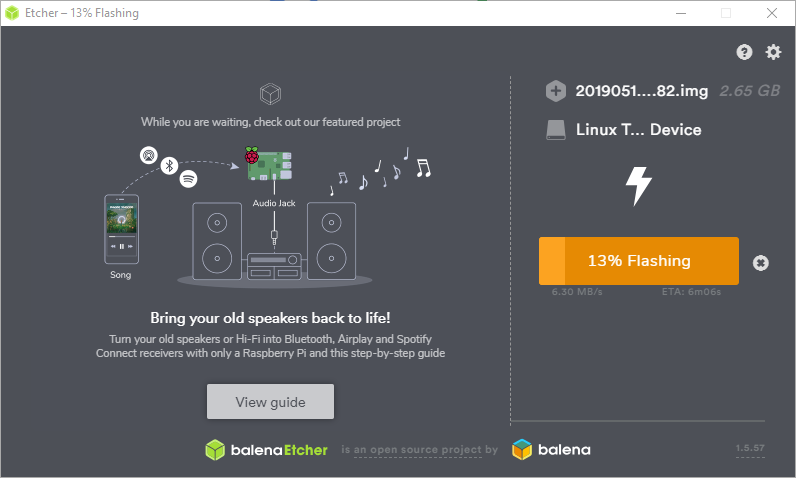Open the balenaEtcher logo link
The height and width of the screenshot is (478, 796).
click(267, 450)
